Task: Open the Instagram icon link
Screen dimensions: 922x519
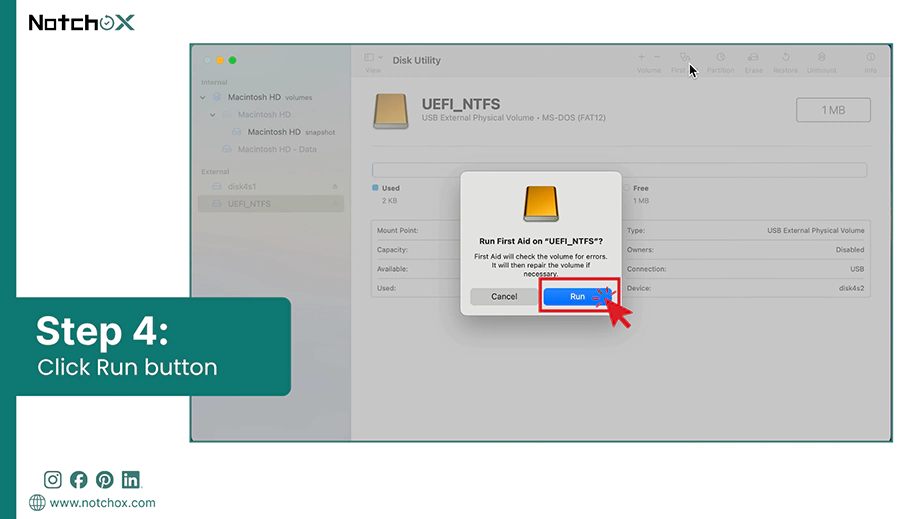Action: (52, 480)
